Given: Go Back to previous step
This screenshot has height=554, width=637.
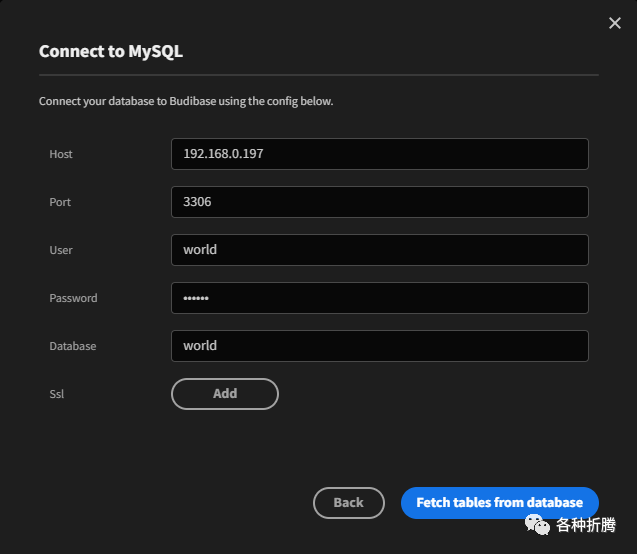Looking at the screenshot, I should click(x=349, y=502).
